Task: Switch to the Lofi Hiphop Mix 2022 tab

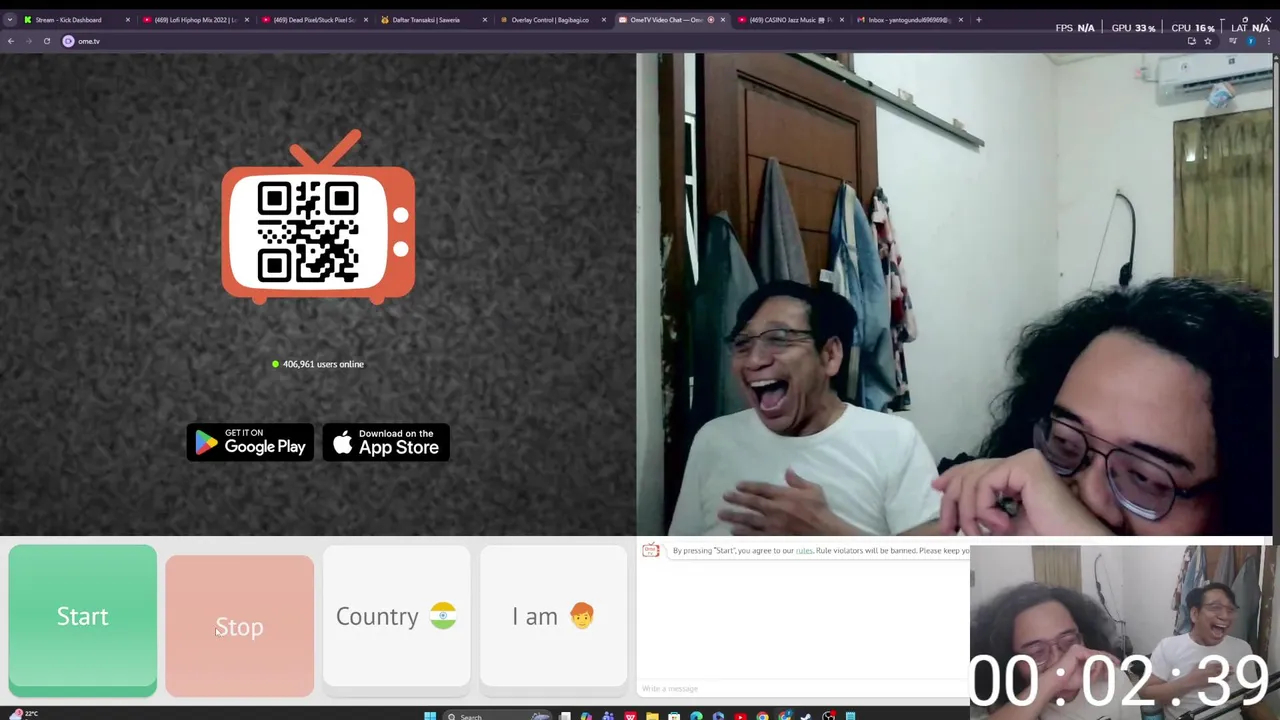Action: 195,20
